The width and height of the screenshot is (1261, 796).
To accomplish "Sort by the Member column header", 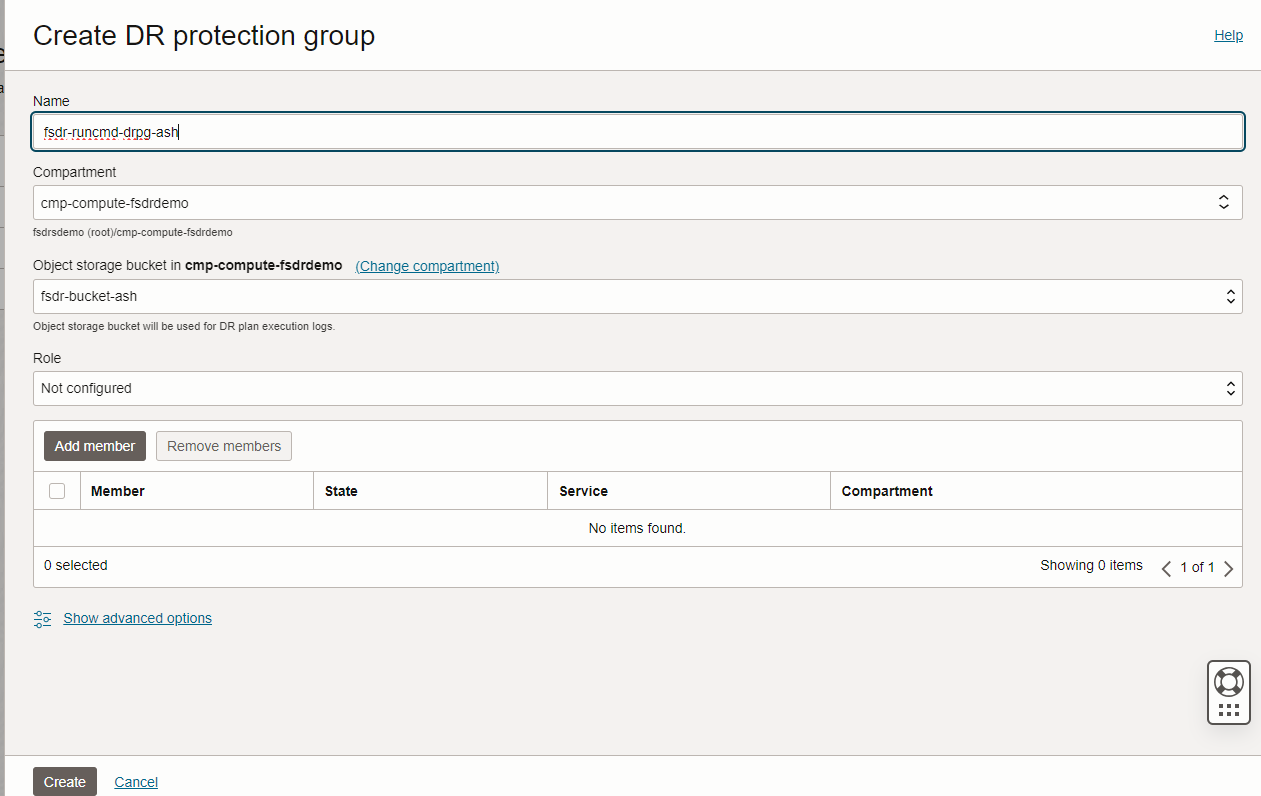I will (118, 491).
